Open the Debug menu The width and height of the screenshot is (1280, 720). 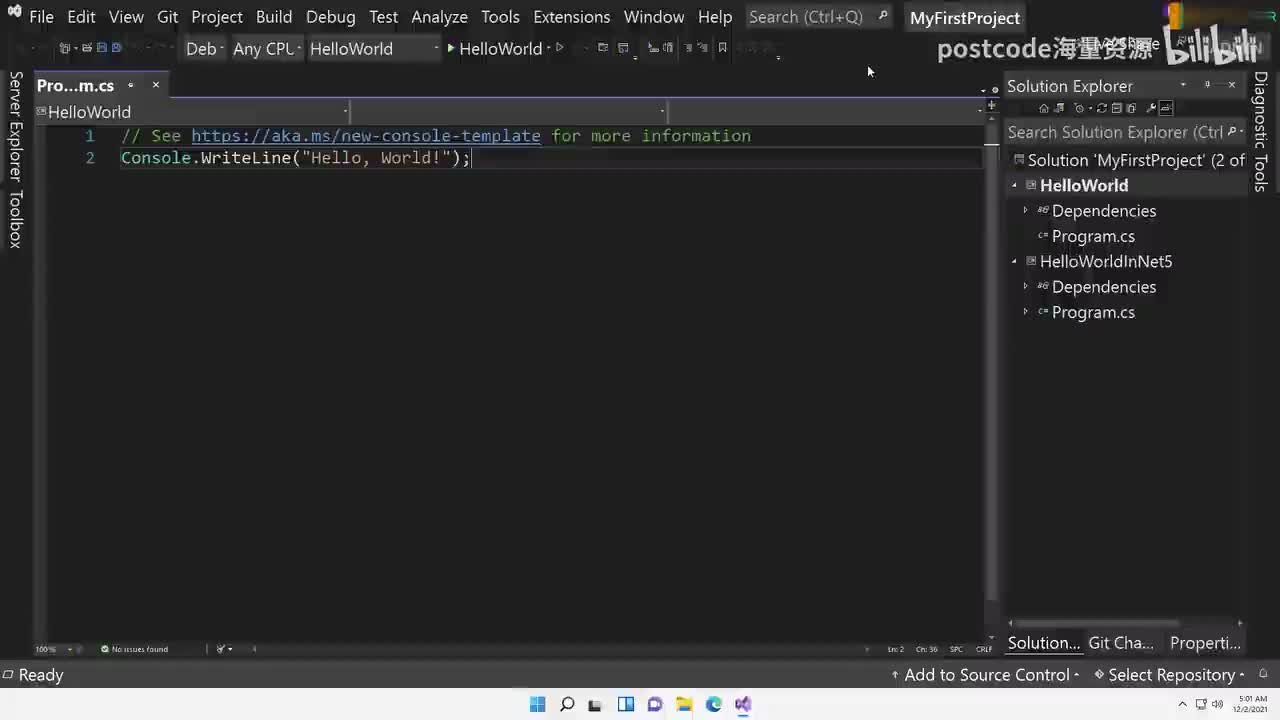[331, 17]
